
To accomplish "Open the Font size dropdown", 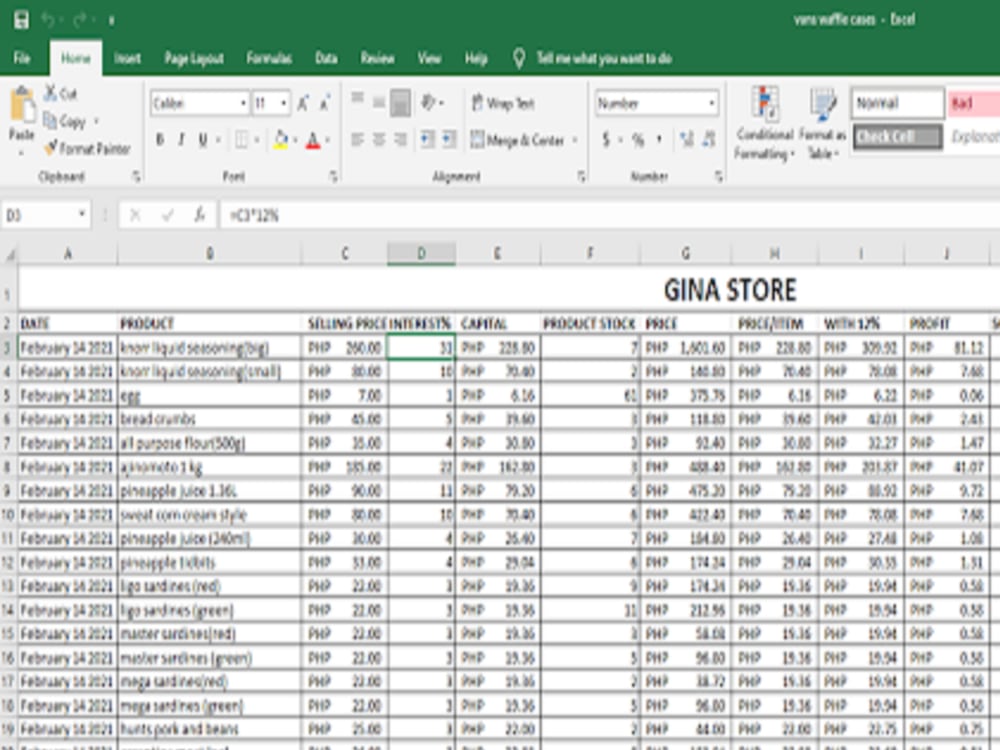I will (284, 103).
